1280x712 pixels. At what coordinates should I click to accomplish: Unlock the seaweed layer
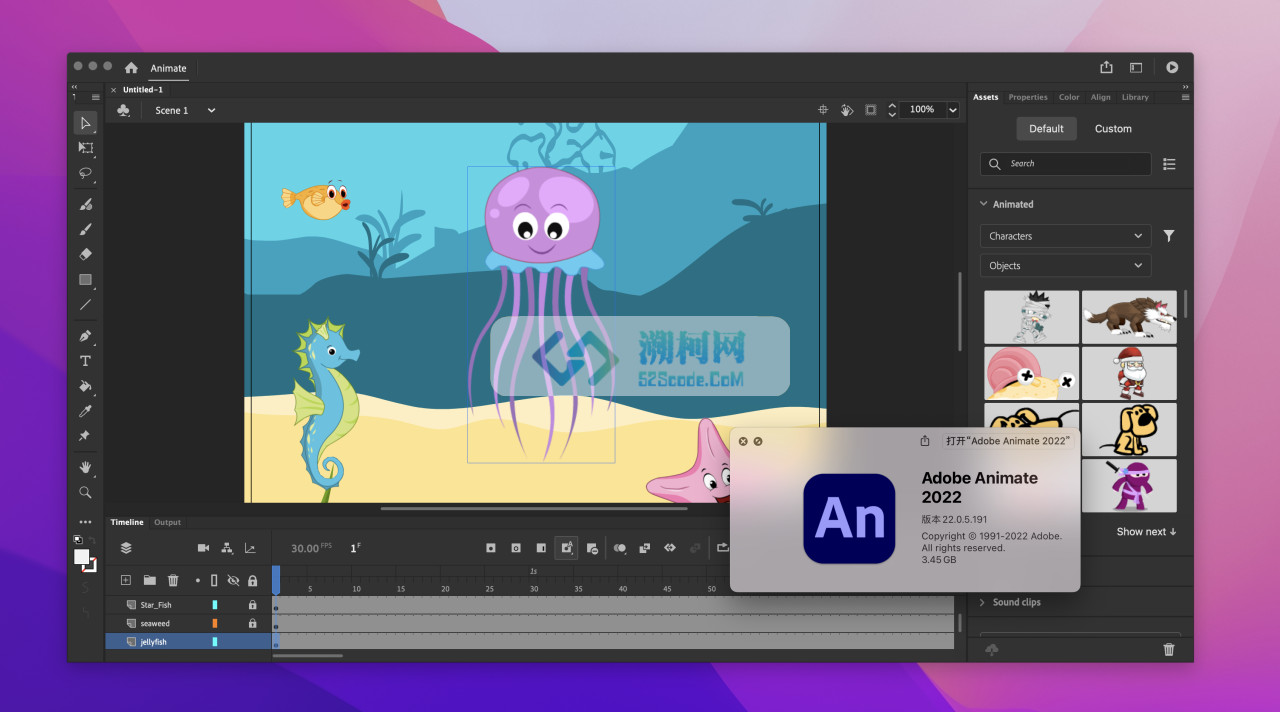coord(252,623)
